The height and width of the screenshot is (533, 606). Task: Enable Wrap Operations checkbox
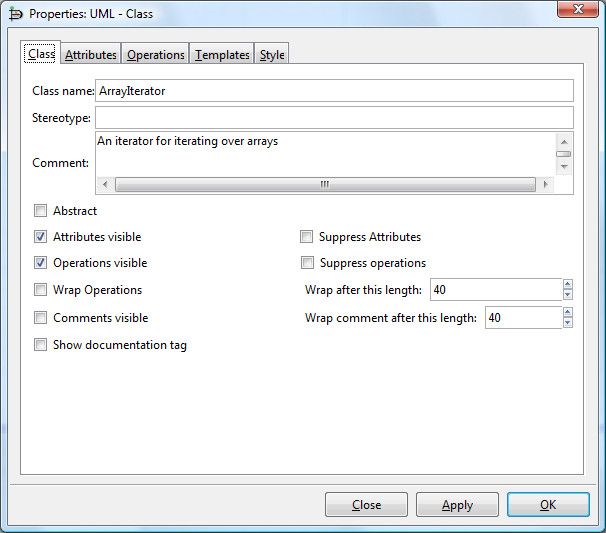coord(40,289)
